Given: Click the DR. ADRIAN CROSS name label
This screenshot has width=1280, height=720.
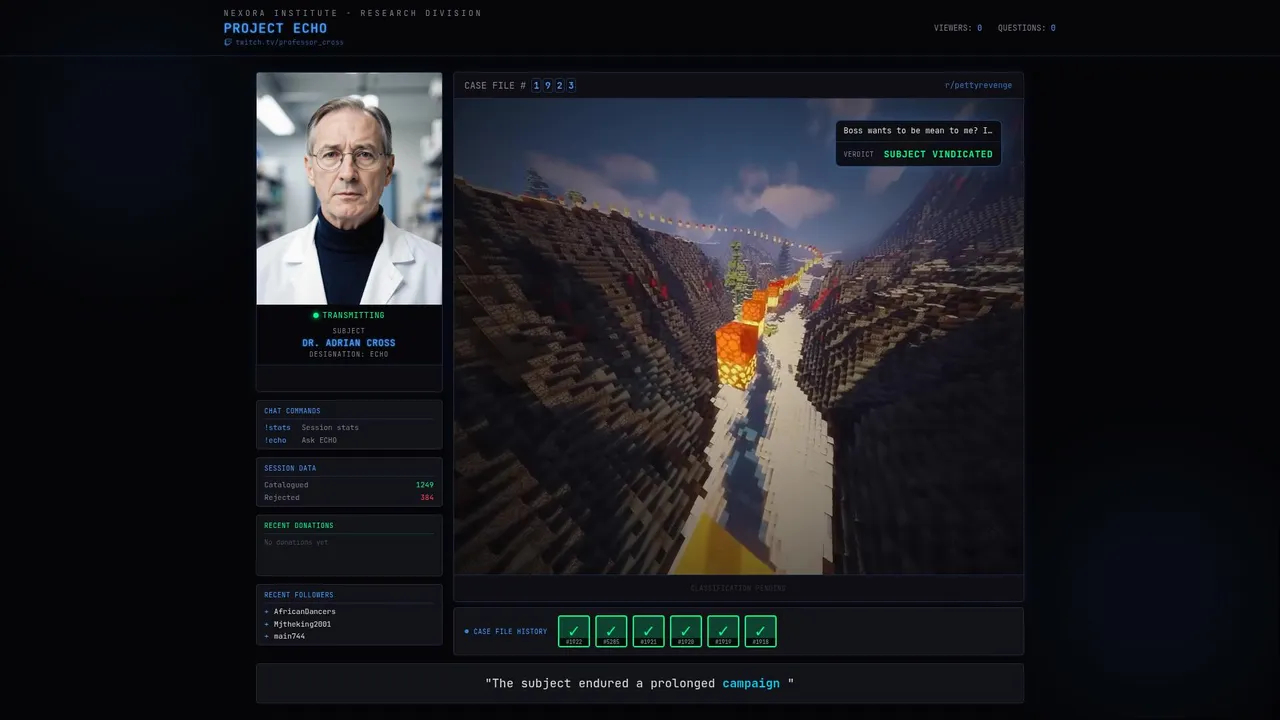Looking at the screenshot, I should 349,343.
